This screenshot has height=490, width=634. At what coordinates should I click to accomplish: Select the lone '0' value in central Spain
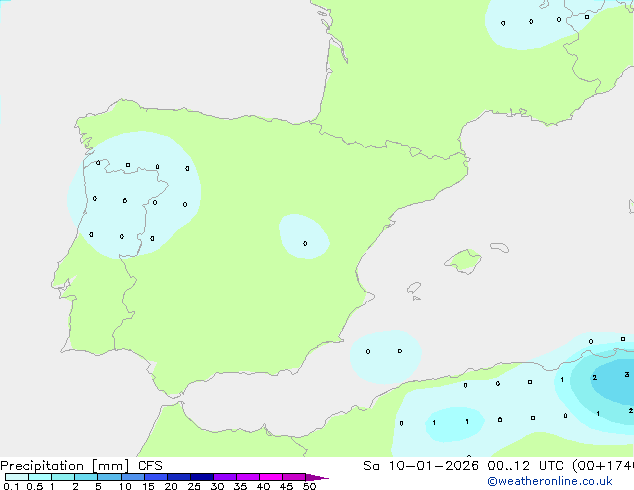(305, 243)
